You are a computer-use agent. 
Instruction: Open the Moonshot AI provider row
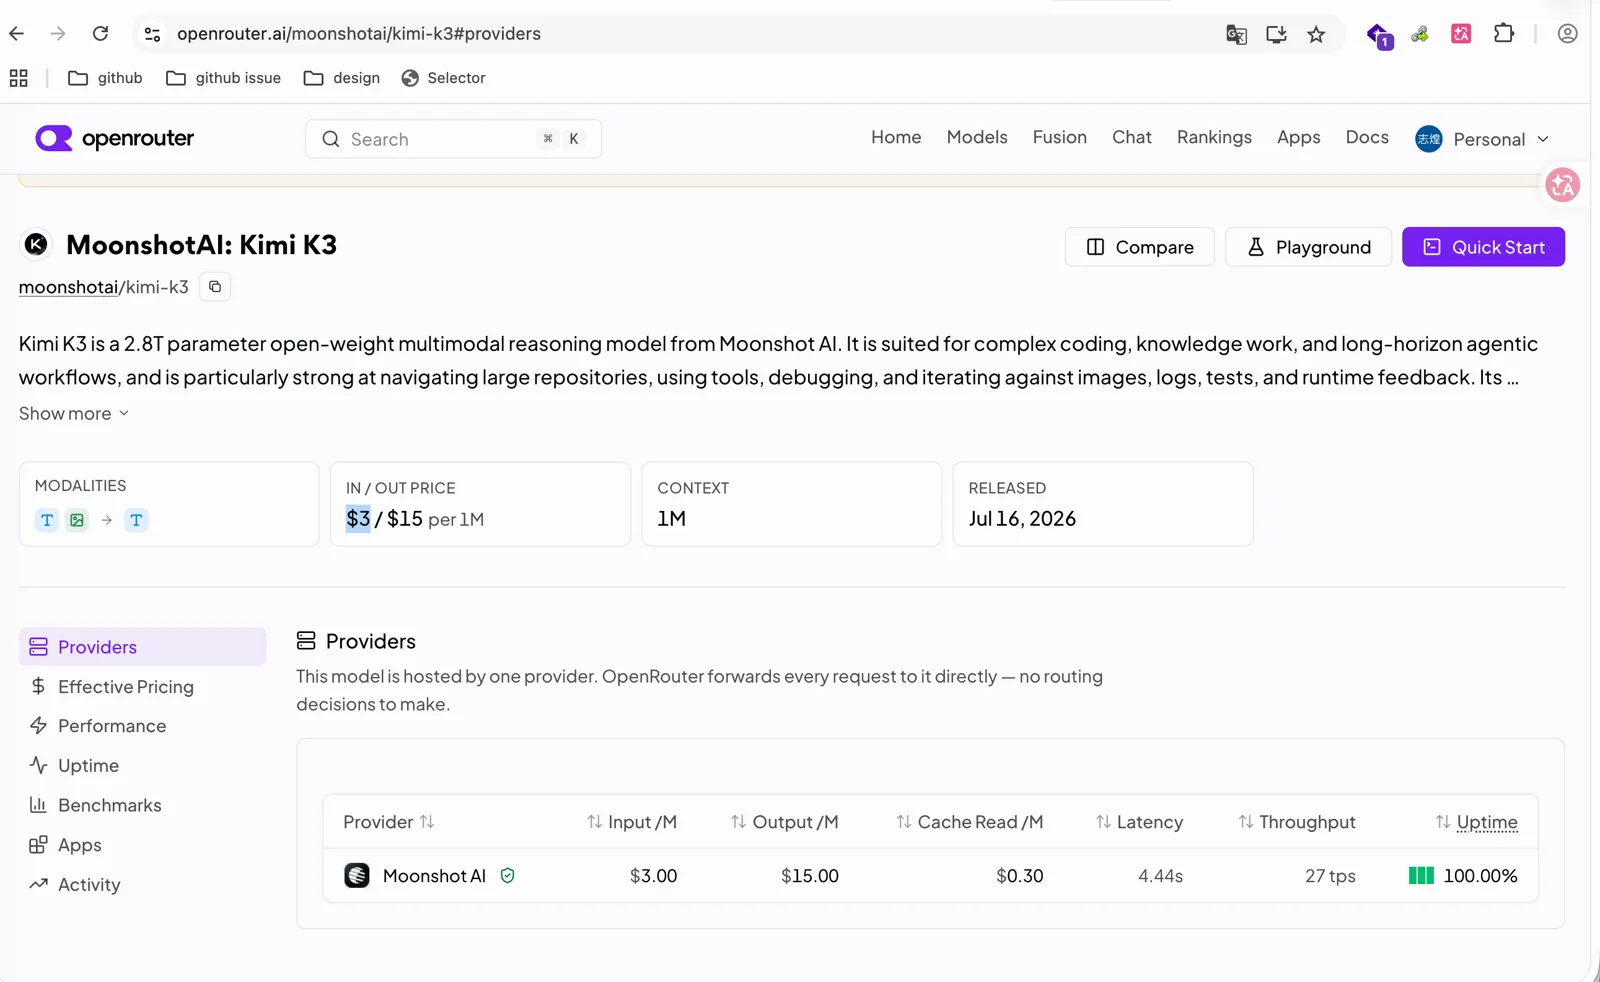pos(930,876)
